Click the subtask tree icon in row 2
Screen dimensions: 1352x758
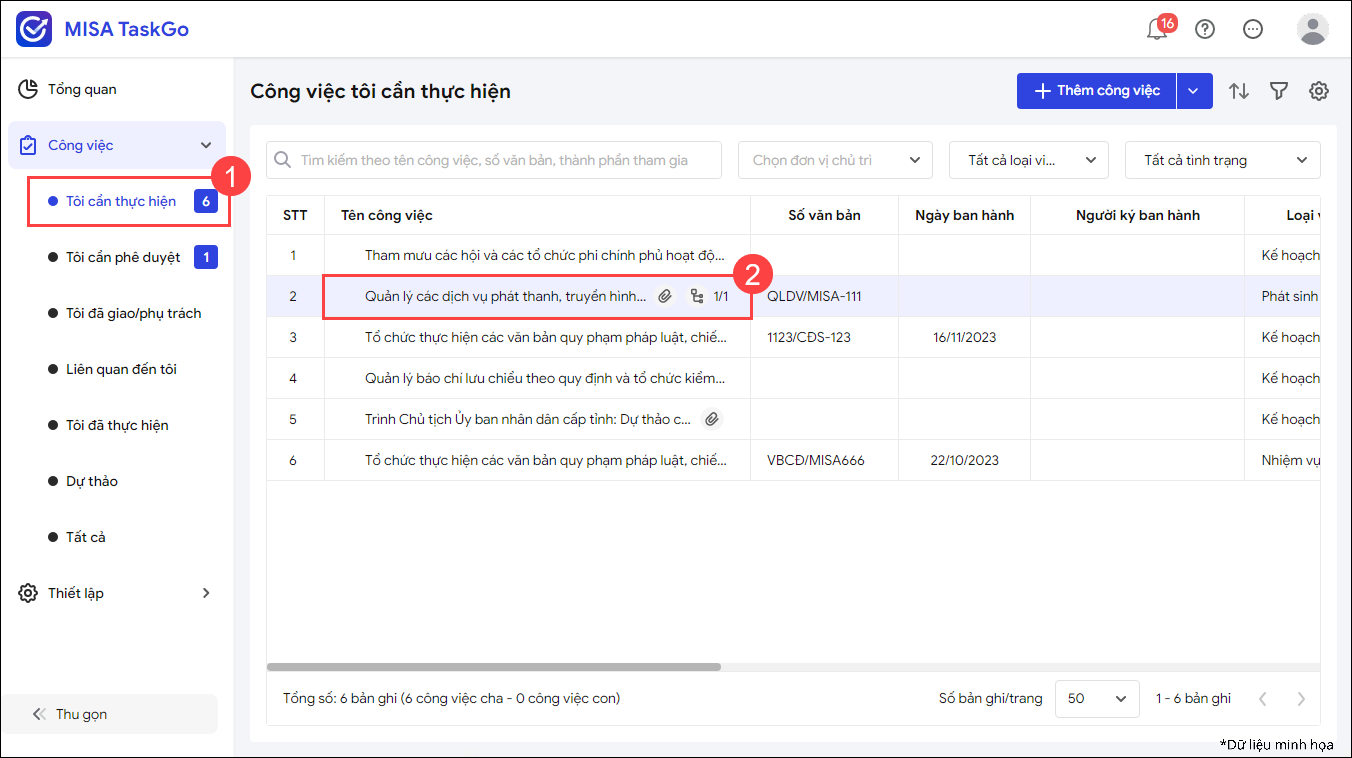pyautogui.click(x=697, y=297)
